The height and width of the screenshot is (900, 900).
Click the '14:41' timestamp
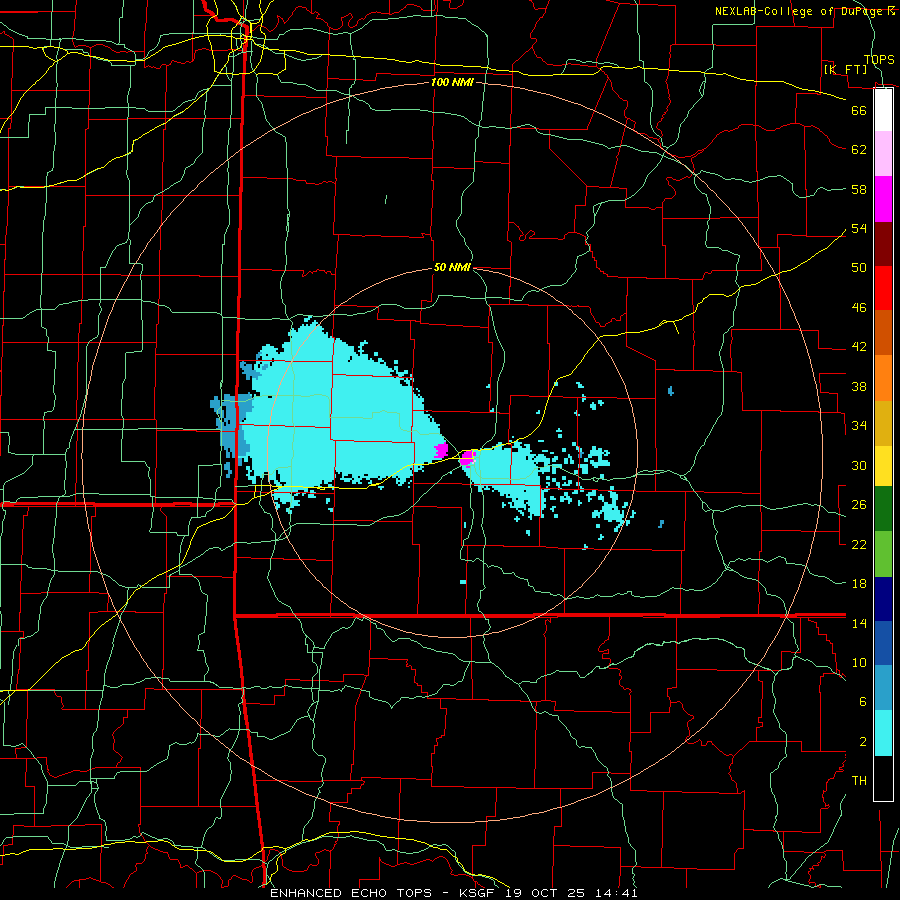[x=617, y=893]
